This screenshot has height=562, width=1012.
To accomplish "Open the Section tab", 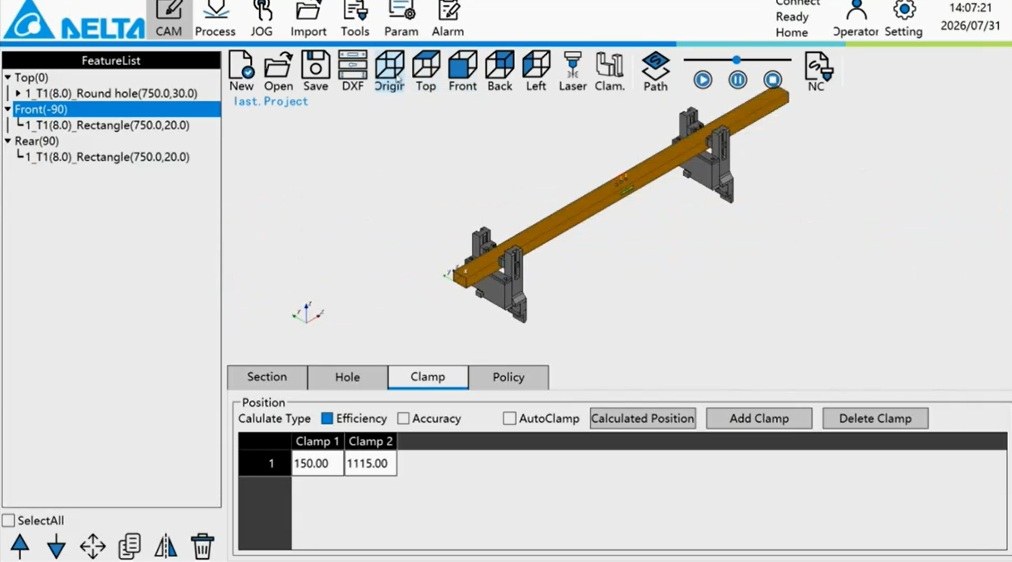I will (x=267, y=377).
